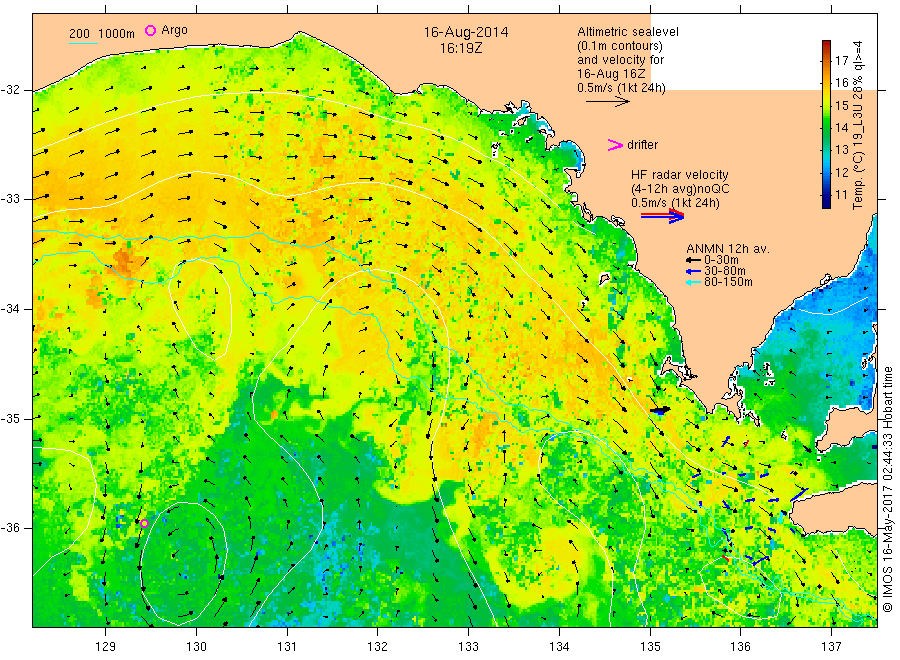The height and width of the screenshot is (660, 900).
Task: Click the longitude axis label '137'
Action: (x=831, y=647)
